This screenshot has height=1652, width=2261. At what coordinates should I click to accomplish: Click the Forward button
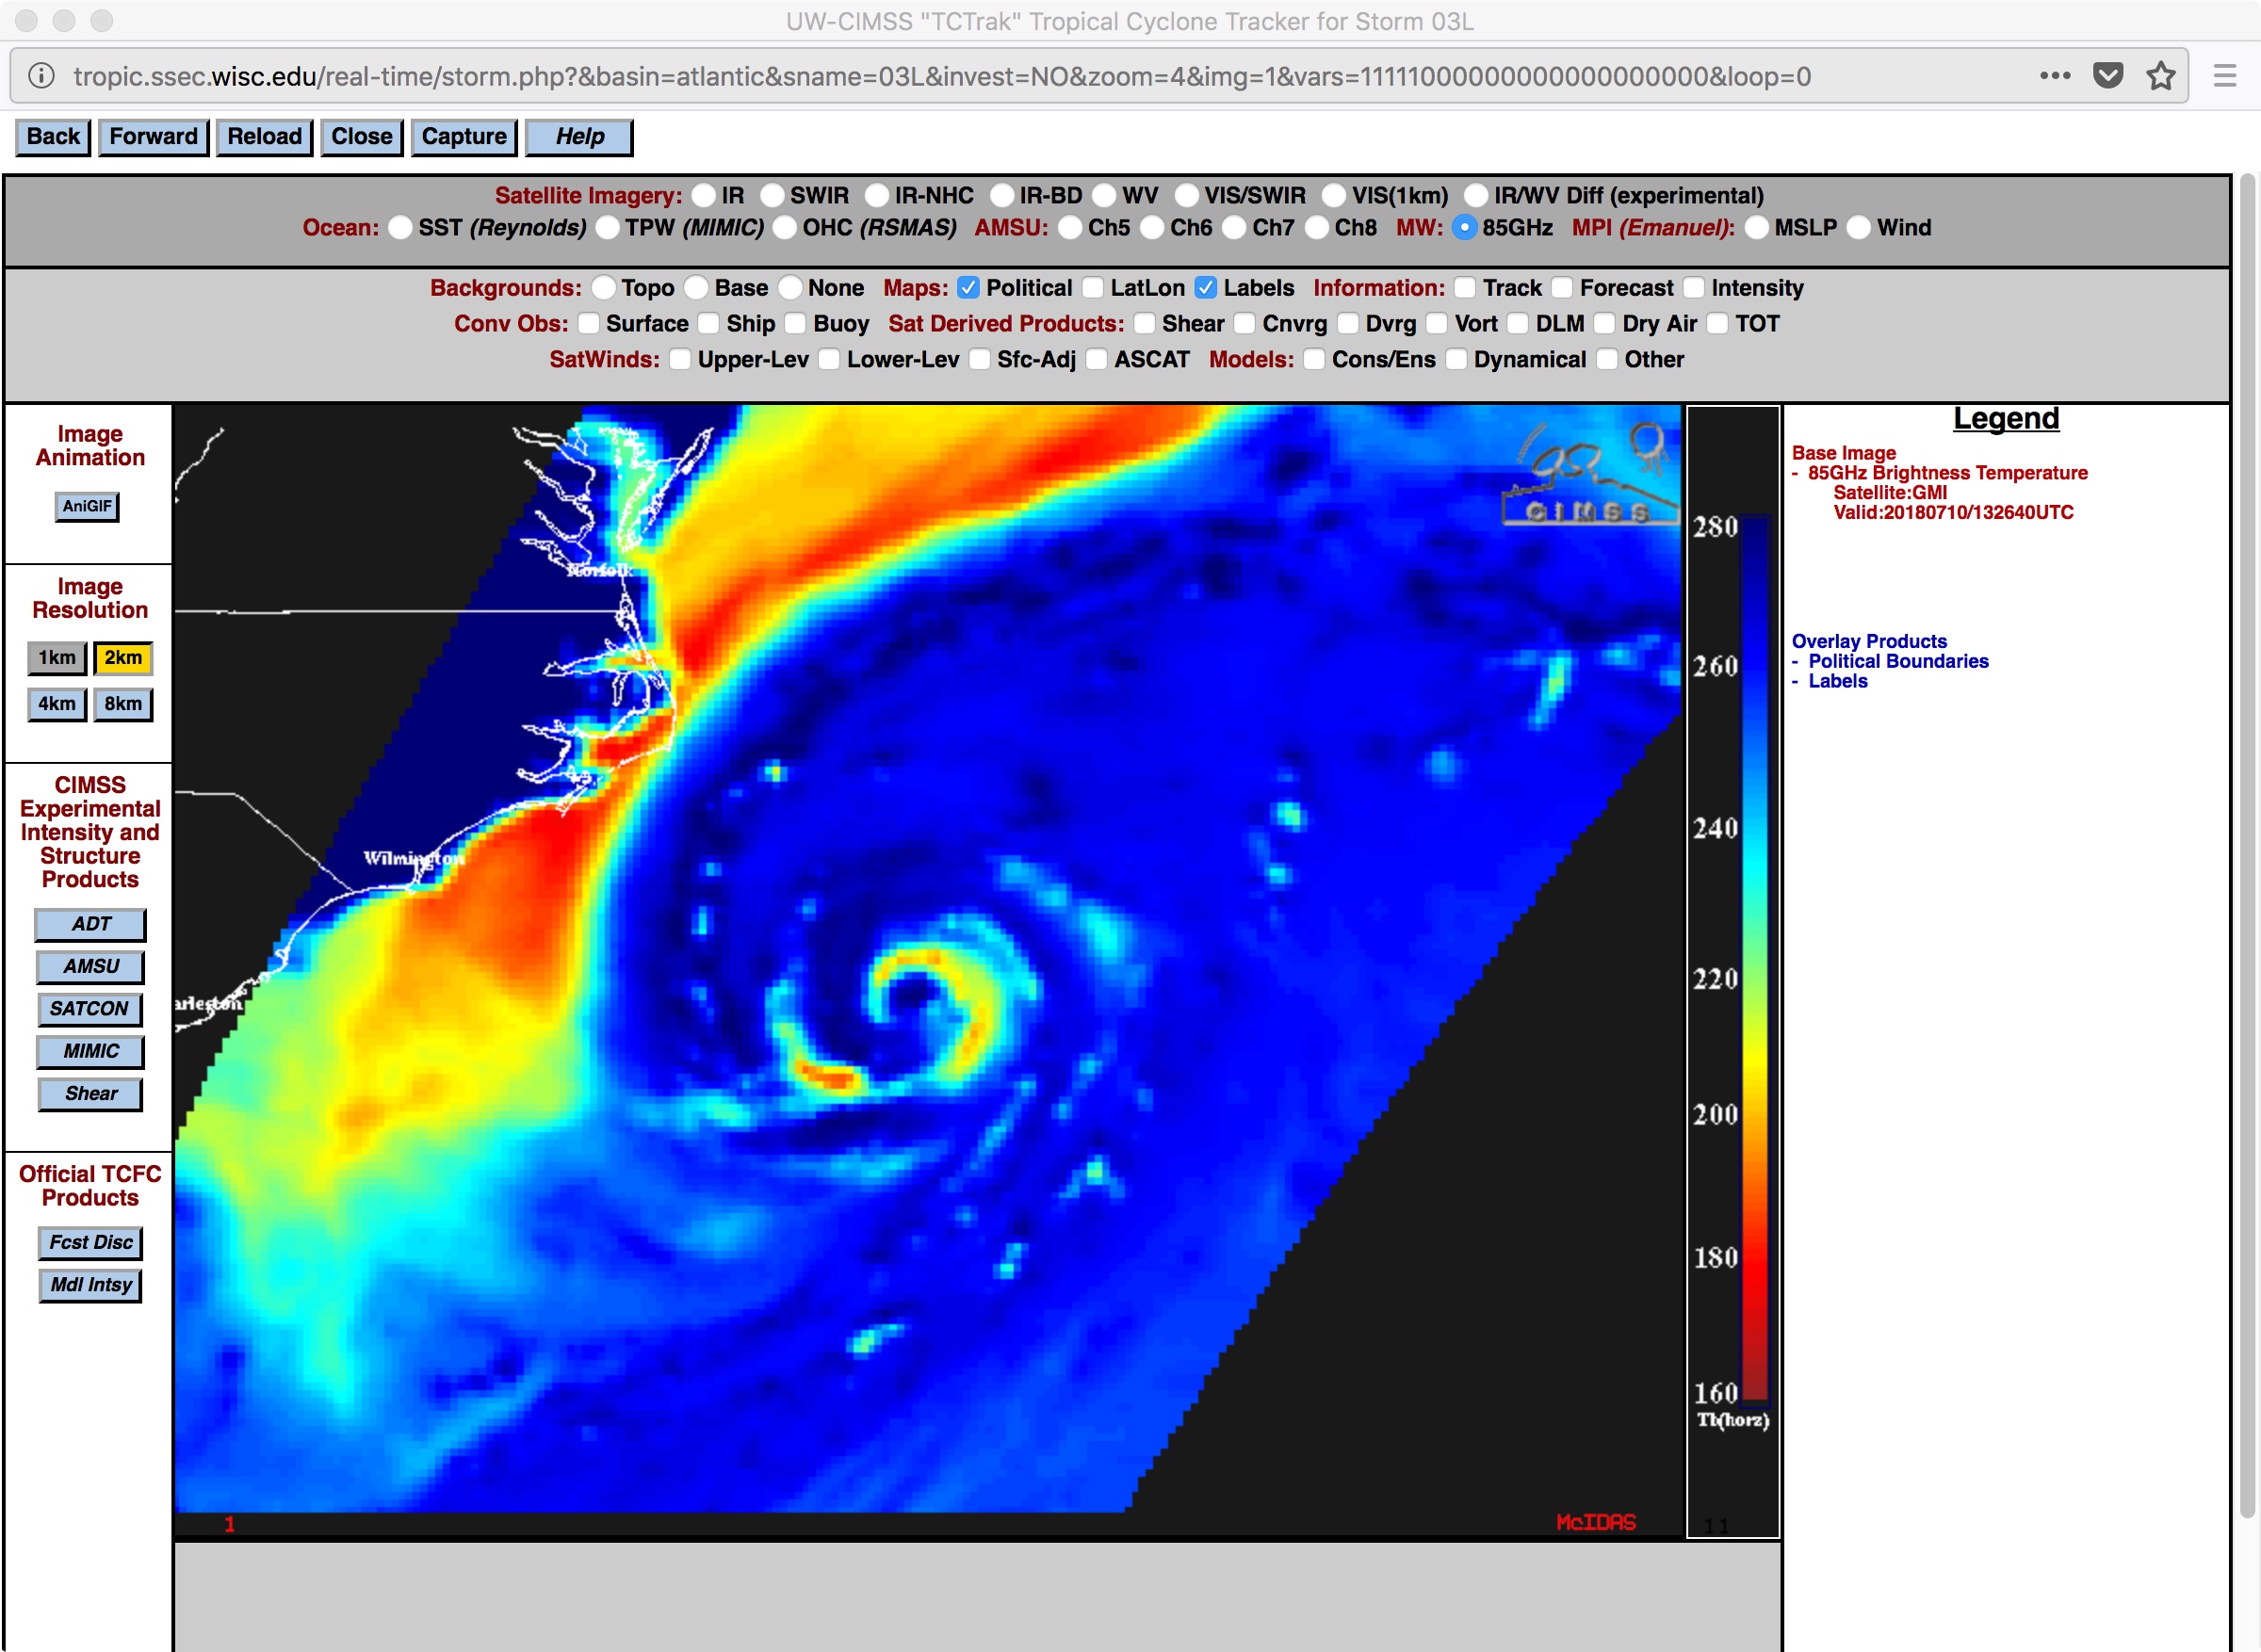pos(153,137)
